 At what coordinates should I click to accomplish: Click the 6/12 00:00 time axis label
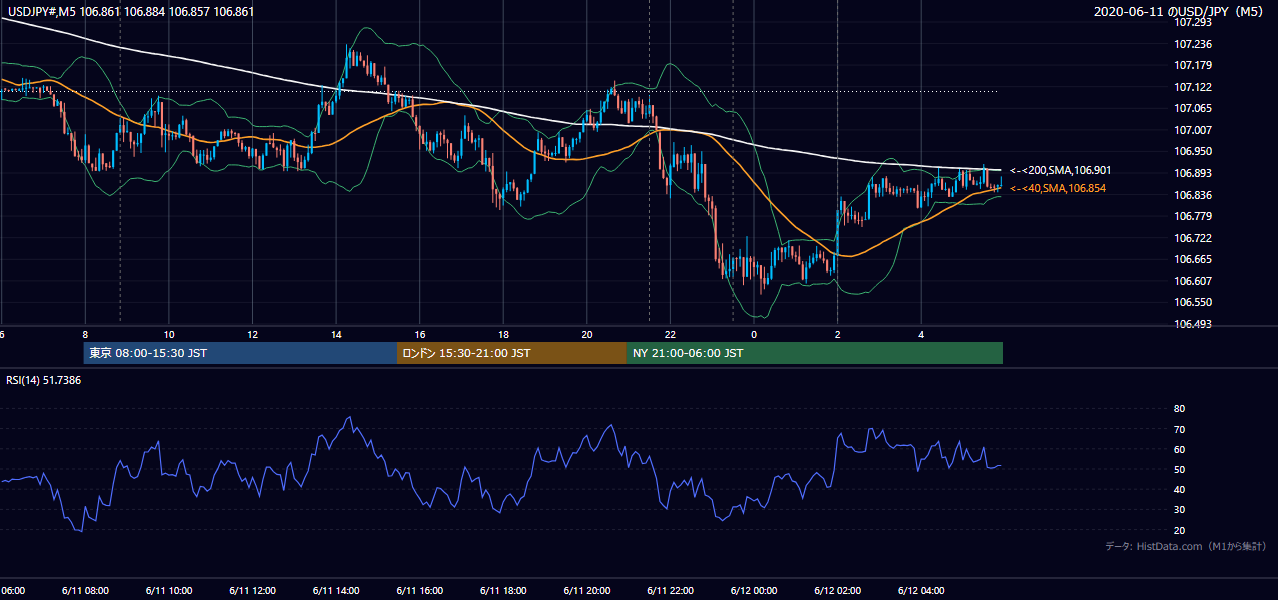click(x=753, y=590)
